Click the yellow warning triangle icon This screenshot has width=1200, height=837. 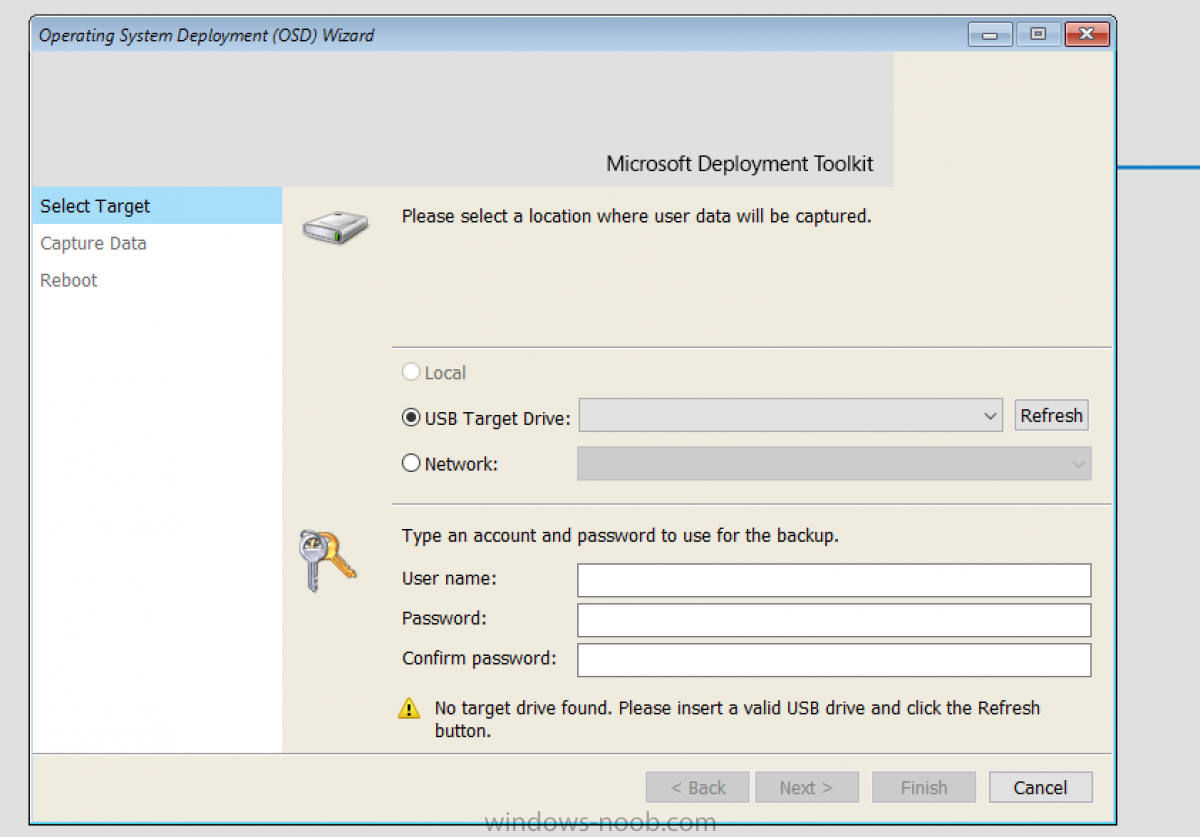tap(409, 709)
